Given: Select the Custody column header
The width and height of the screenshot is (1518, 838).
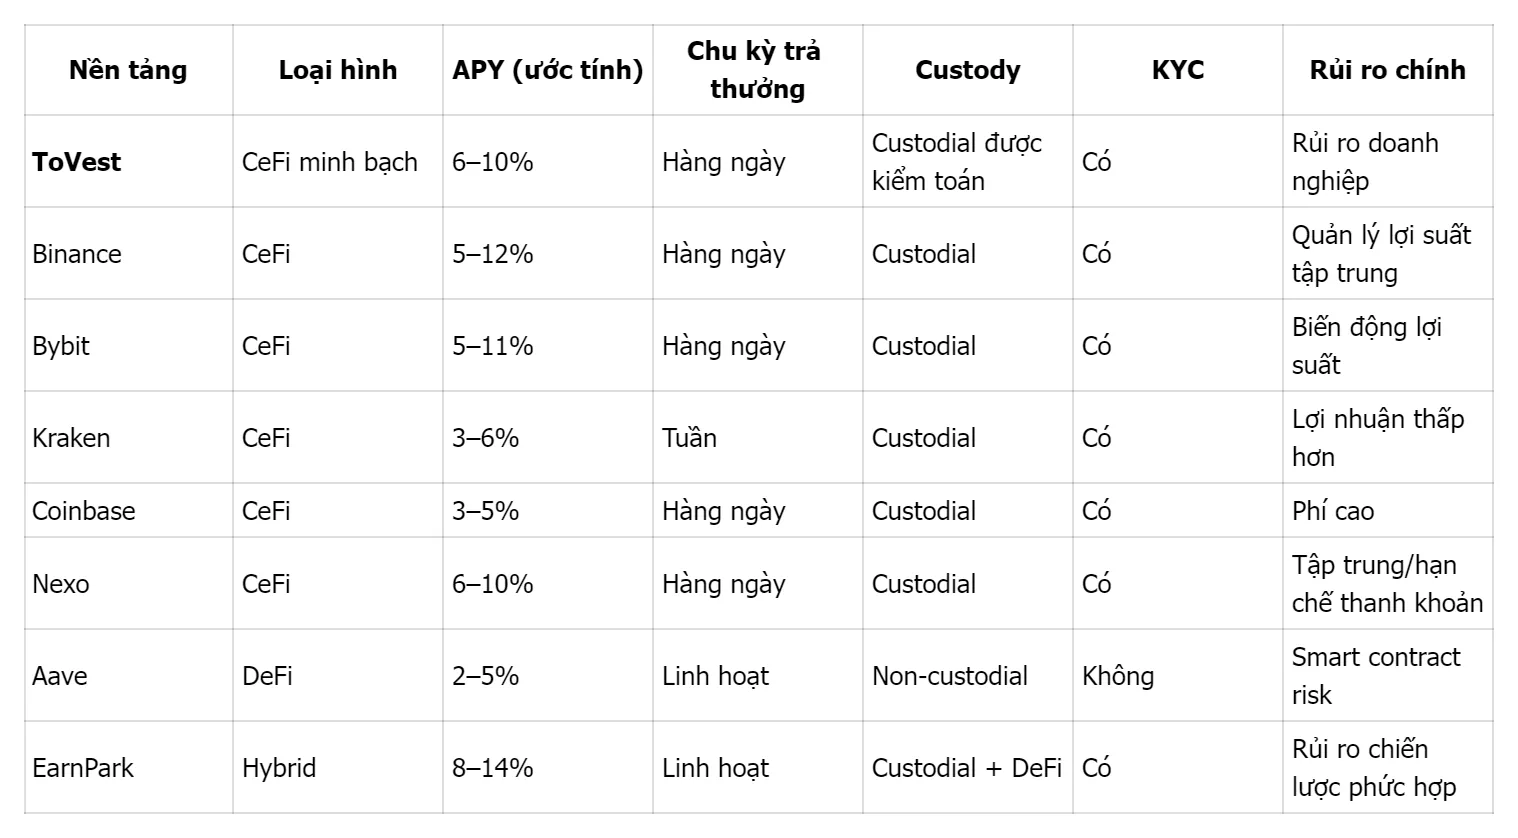Looking at the screenshot, I should click(x=968, y=70).
